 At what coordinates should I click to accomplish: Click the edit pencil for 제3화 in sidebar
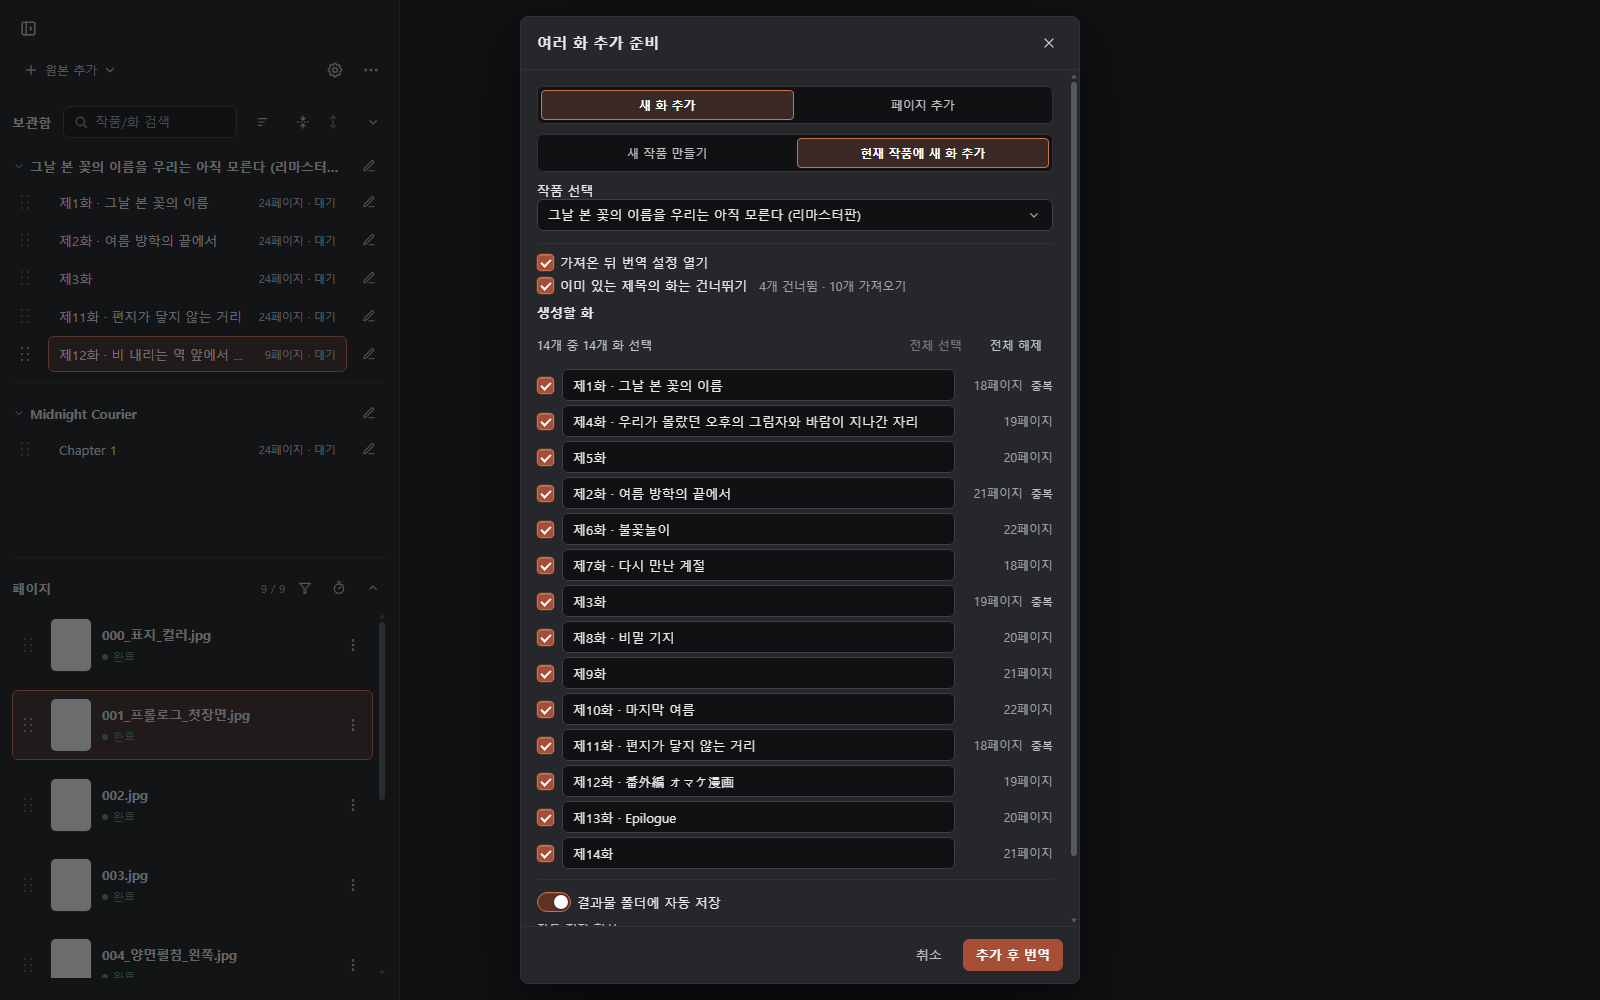pos(369,278)
